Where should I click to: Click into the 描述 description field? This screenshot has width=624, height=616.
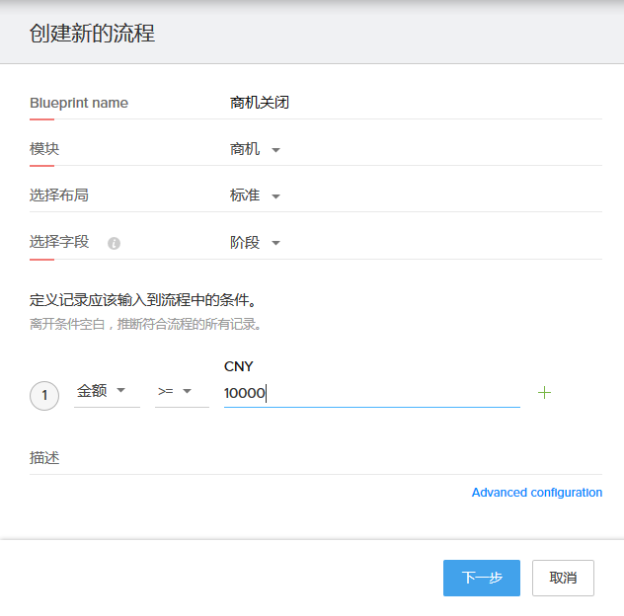click(x=315, y=458)
